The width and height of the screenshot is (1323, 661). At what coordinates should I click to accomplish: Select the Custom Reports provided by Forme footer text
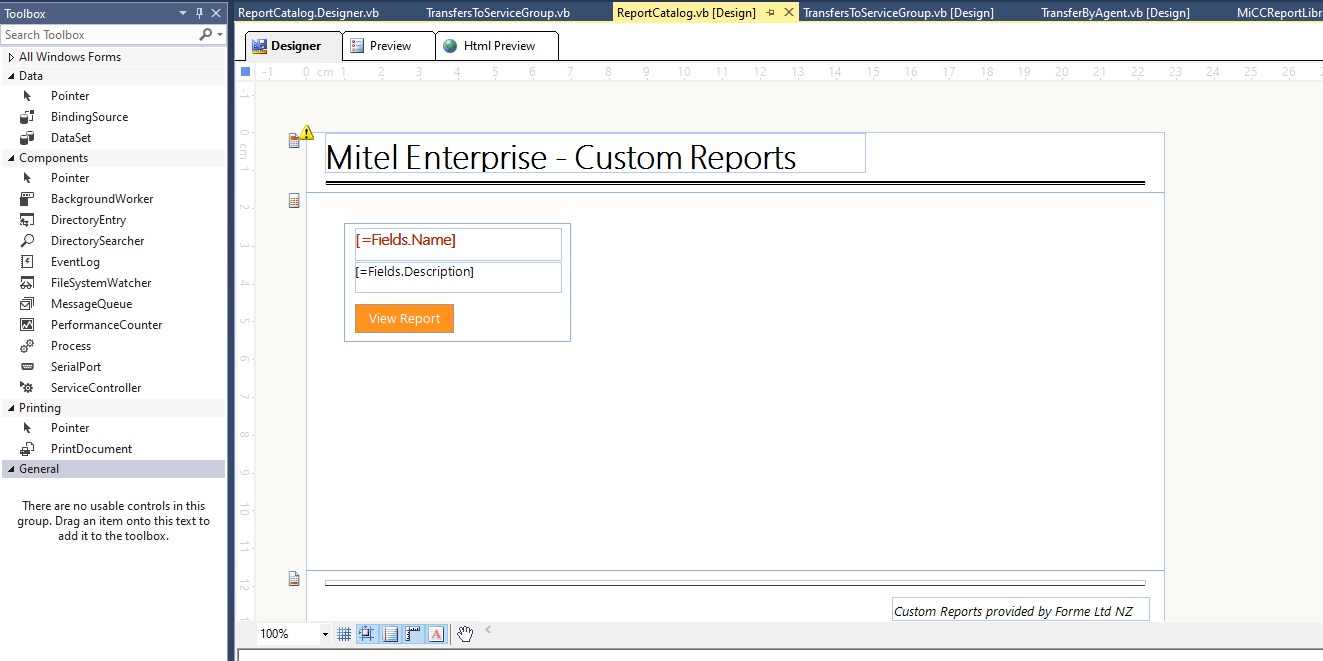tap(1020, 610)
